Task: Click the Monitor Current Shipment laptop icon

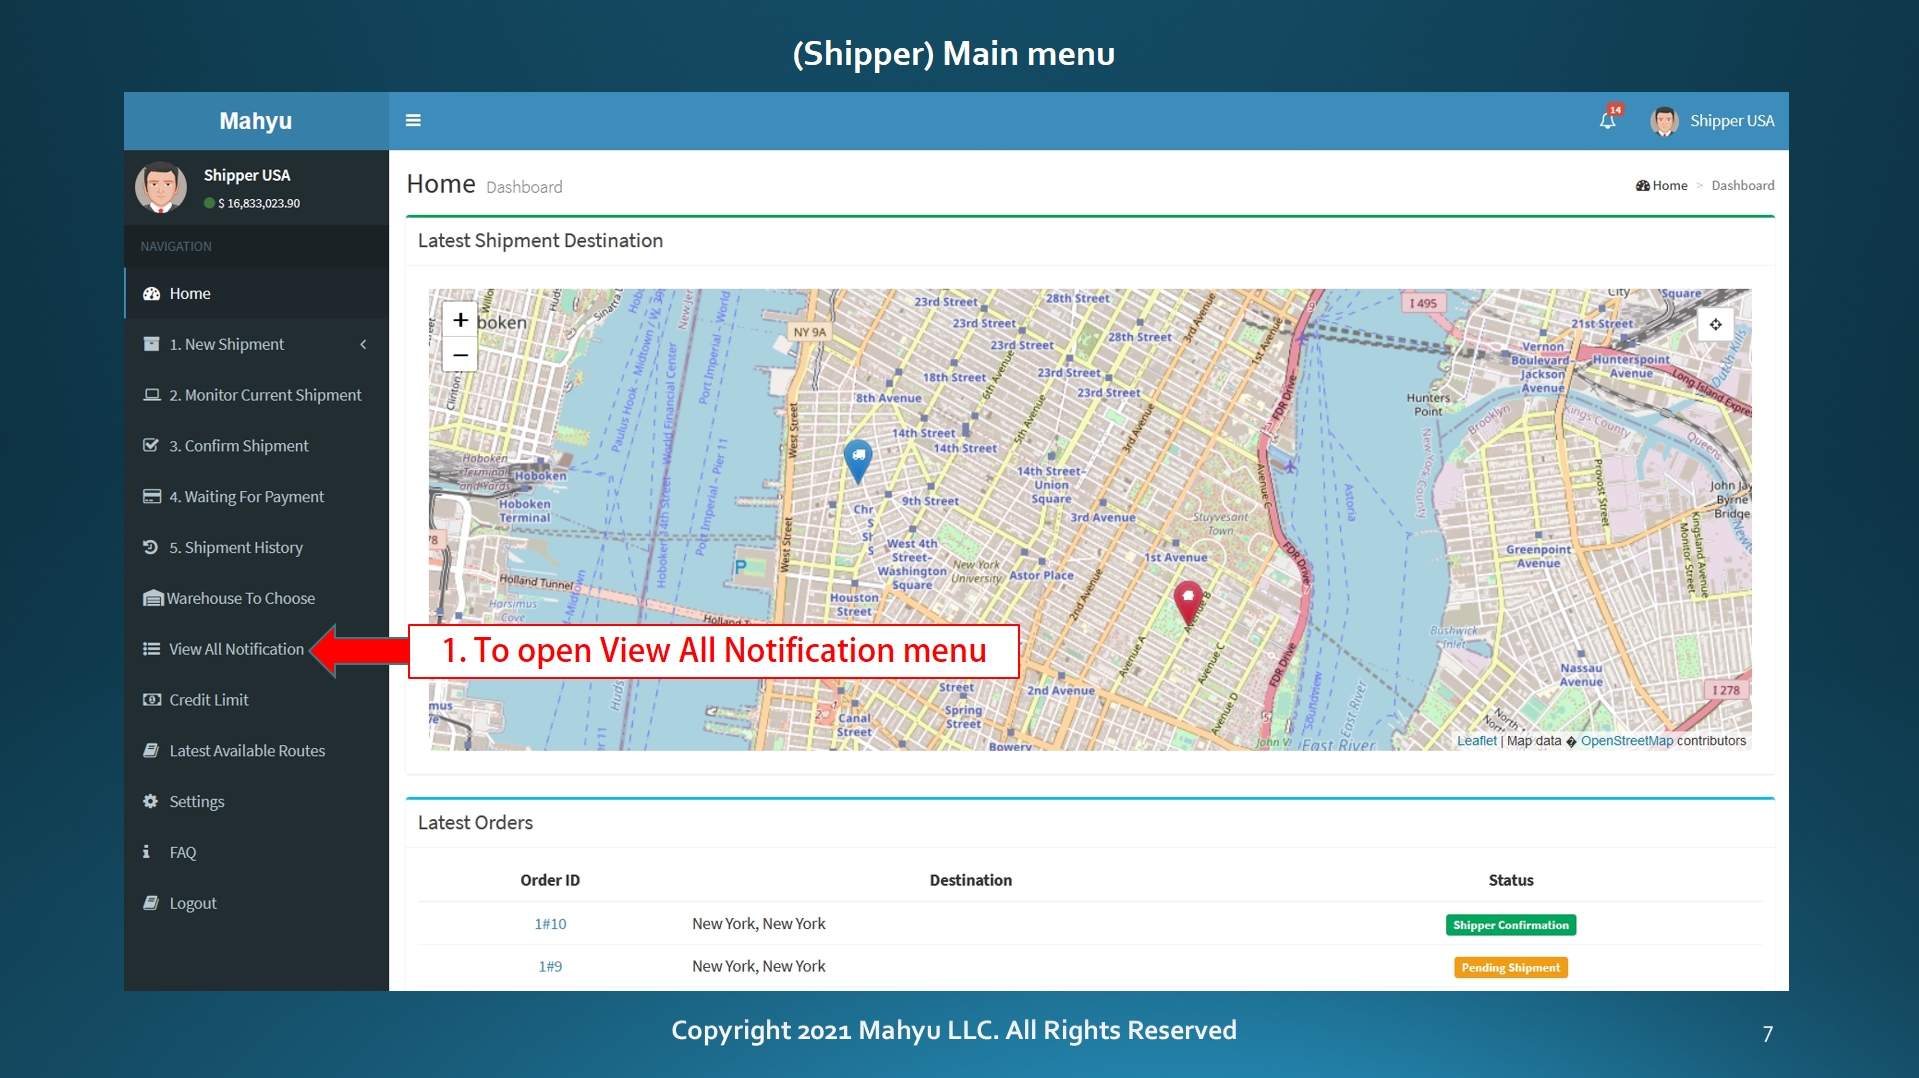Action: (x=151, y=395)
